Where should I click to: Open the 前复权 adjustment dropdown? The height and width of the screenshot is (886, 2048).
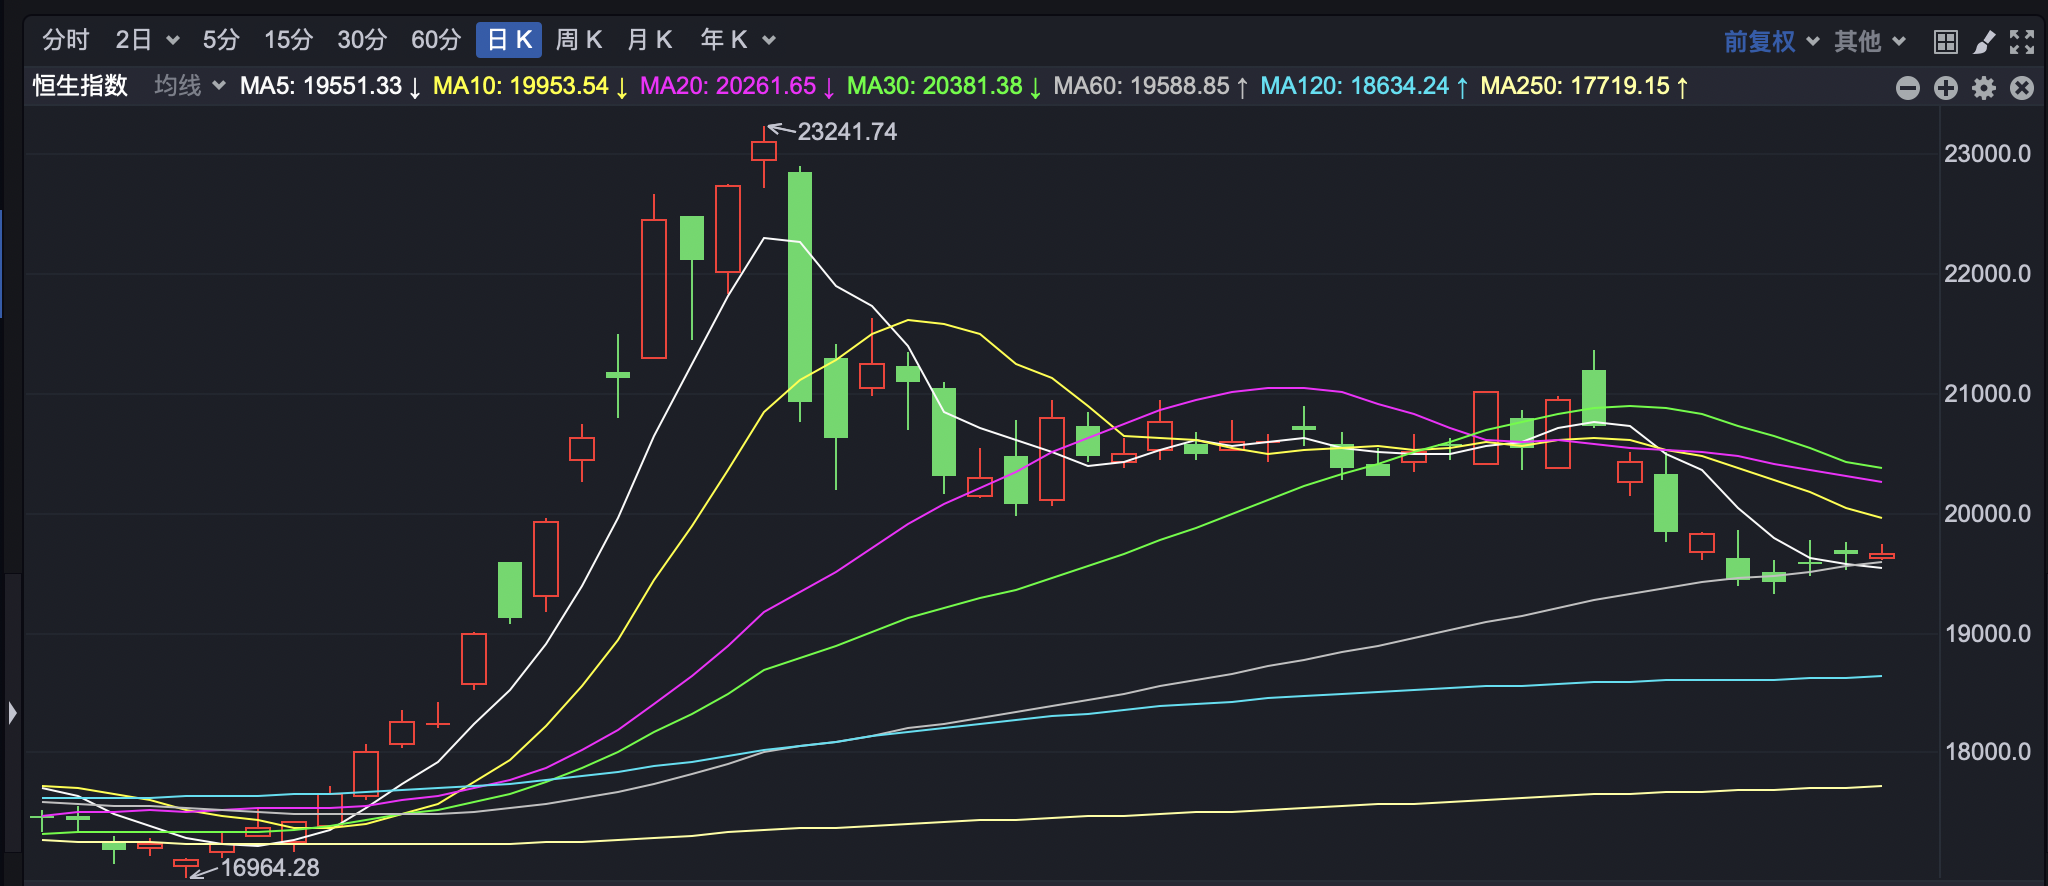click(x=1771, y=41)
